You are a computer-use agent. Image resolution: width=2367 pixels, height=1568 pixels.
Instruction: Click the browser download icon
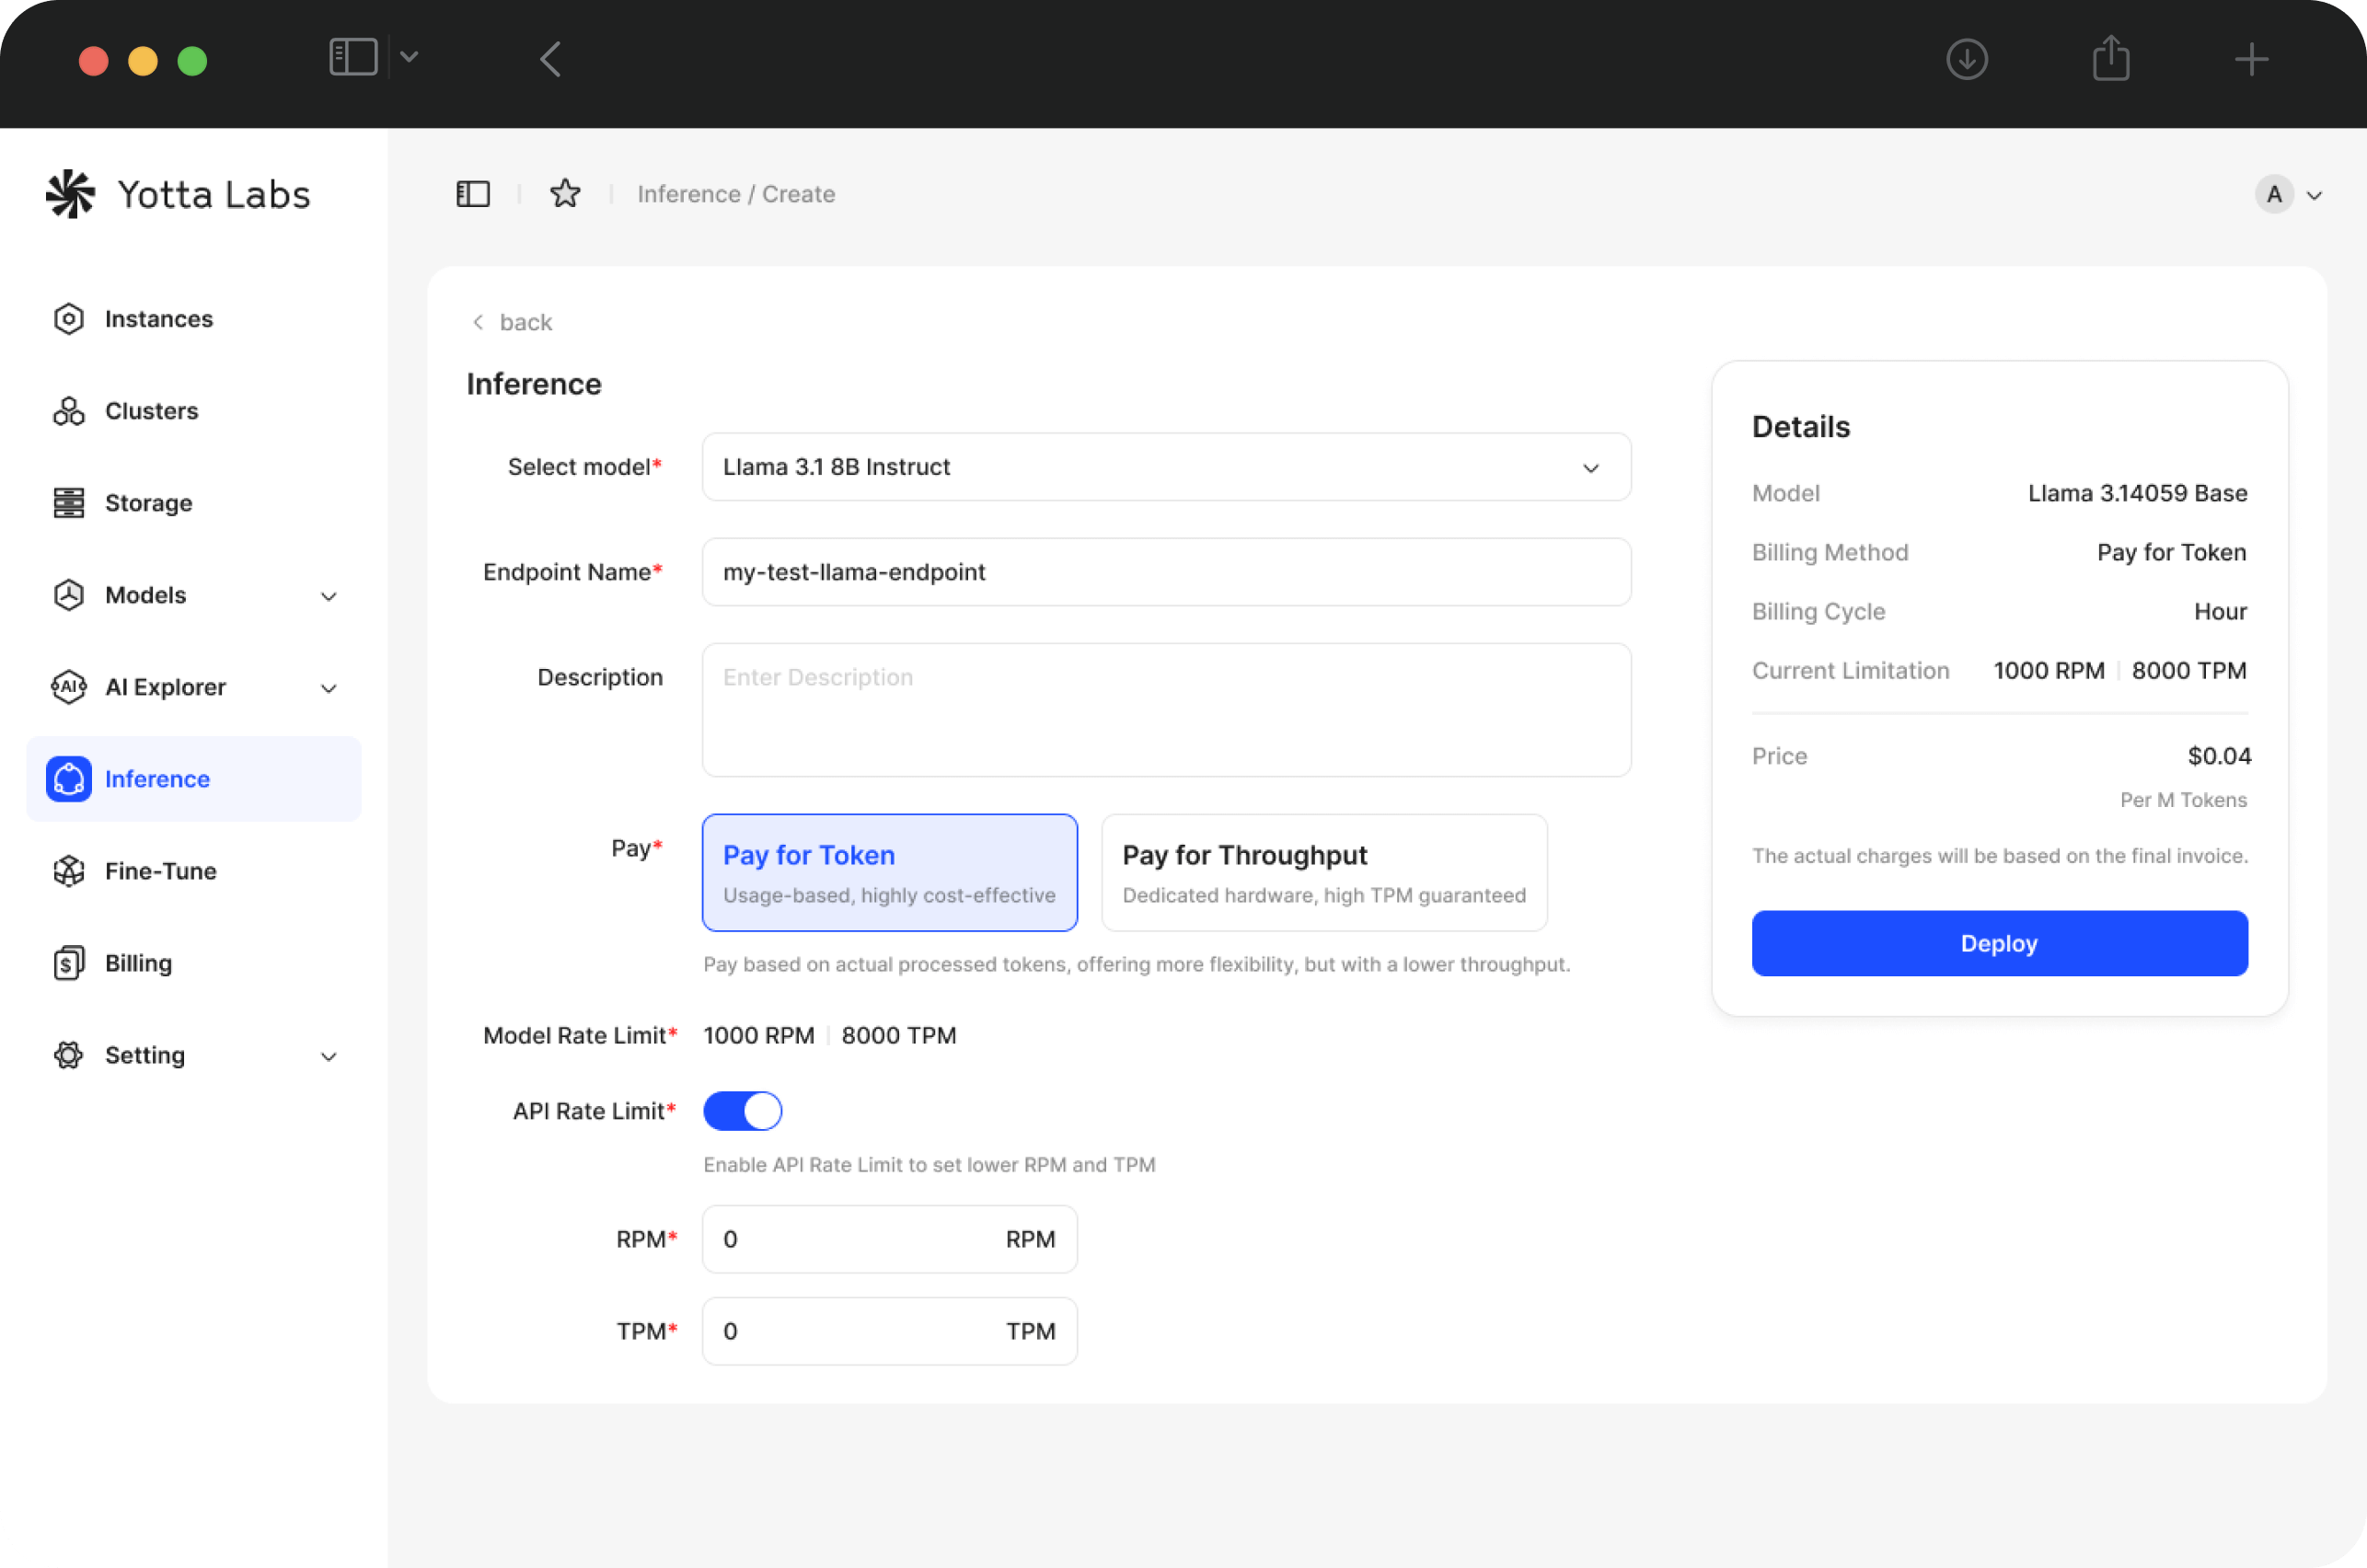(1966, 60)
